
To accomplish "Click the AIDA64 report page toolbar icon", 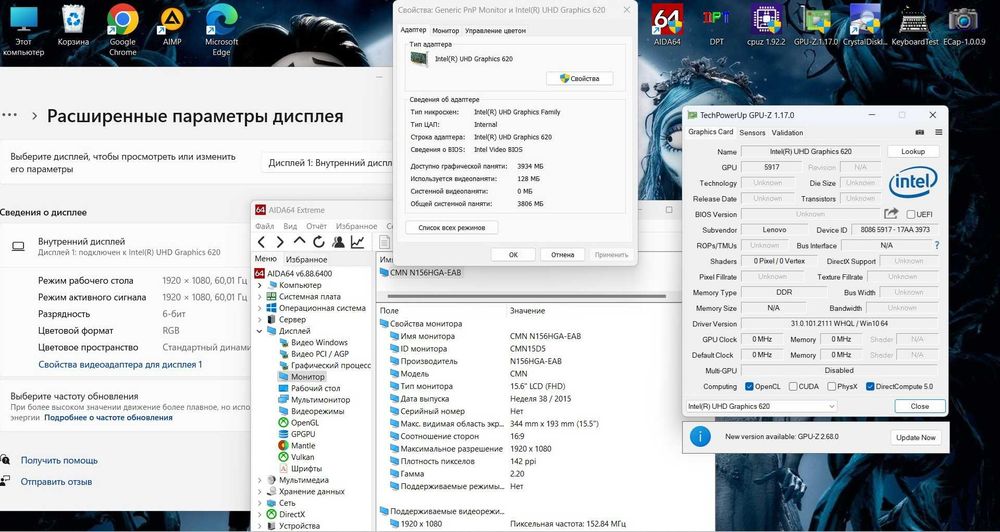I will (x=384, y=242).
